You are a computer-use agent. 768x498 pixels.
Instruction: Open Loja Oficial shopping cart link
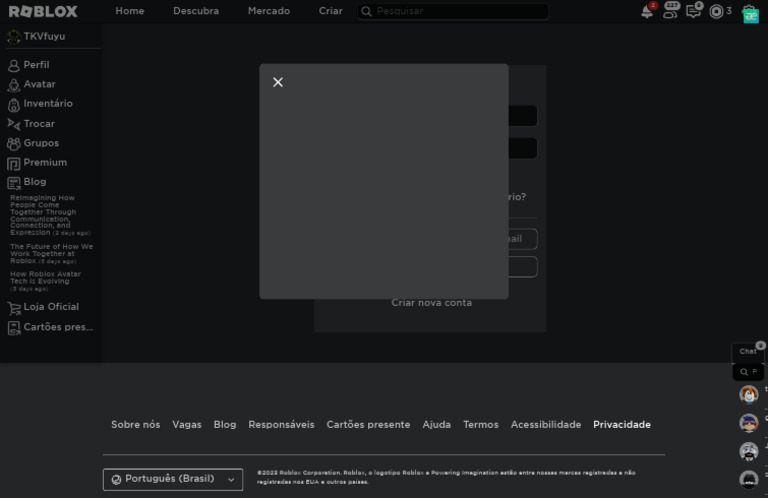(x=50, y=307)
